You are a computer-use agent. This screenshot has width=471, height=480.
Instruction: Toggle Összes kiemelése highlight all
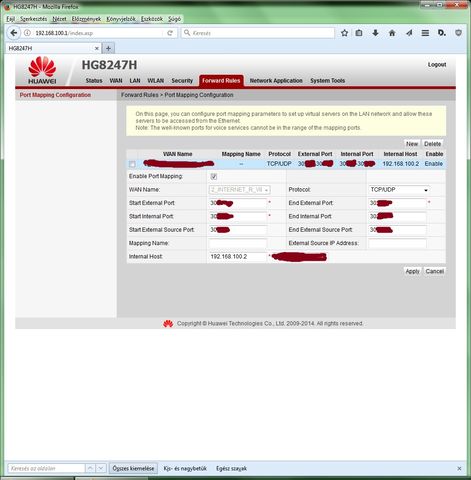133,468
